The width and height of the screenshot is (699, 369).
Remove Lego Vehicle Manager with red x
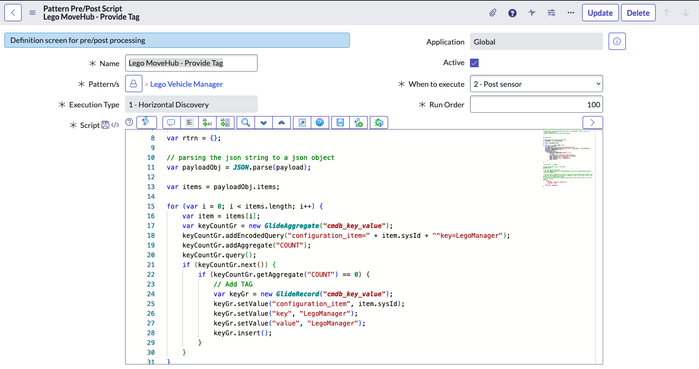(146, 85)
